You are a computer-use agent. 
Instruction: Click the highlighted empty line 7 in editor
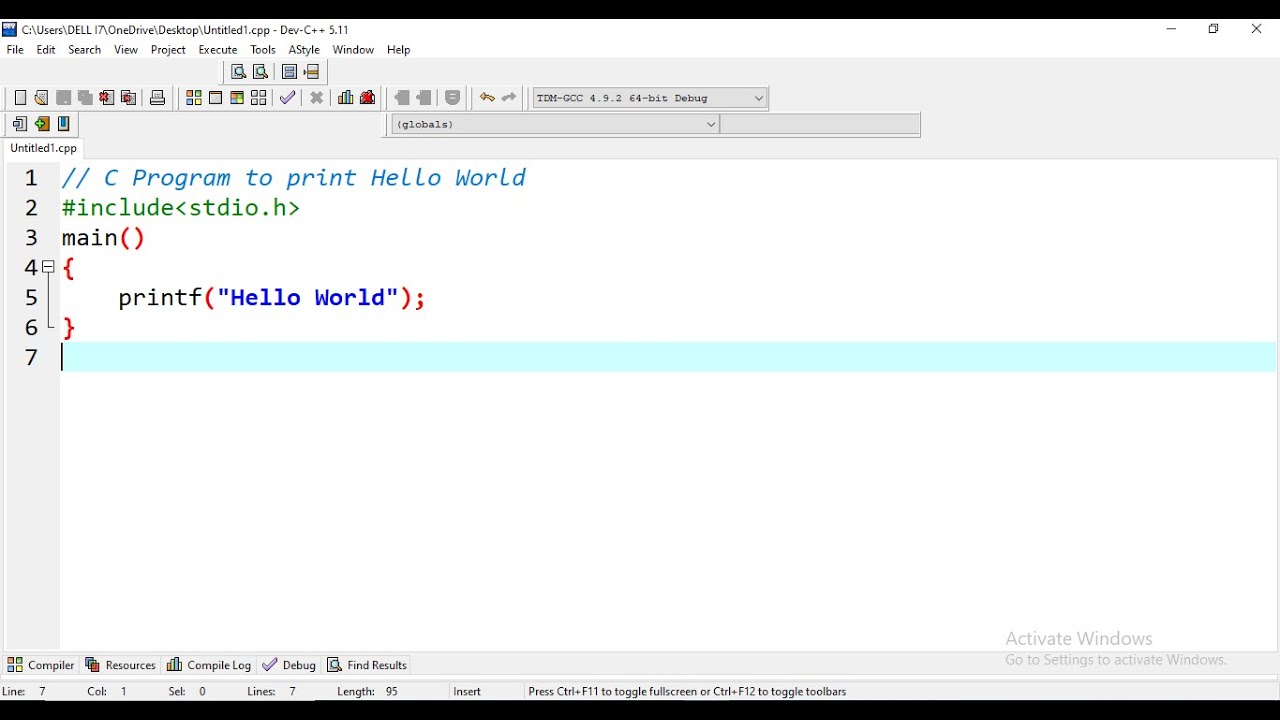coord(668,357)
